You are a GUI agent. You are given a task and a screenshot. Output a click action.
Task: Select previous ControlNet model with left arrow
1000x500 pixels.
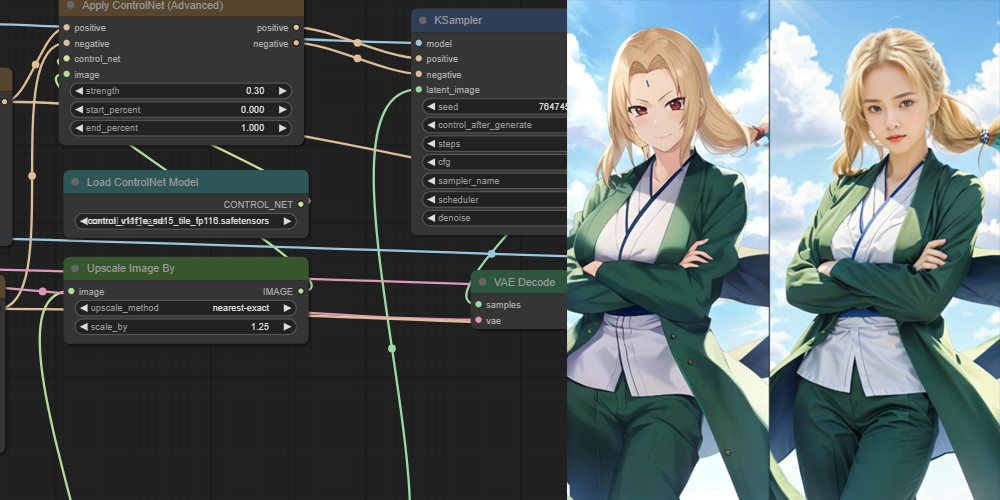click(x=84, y=221)
